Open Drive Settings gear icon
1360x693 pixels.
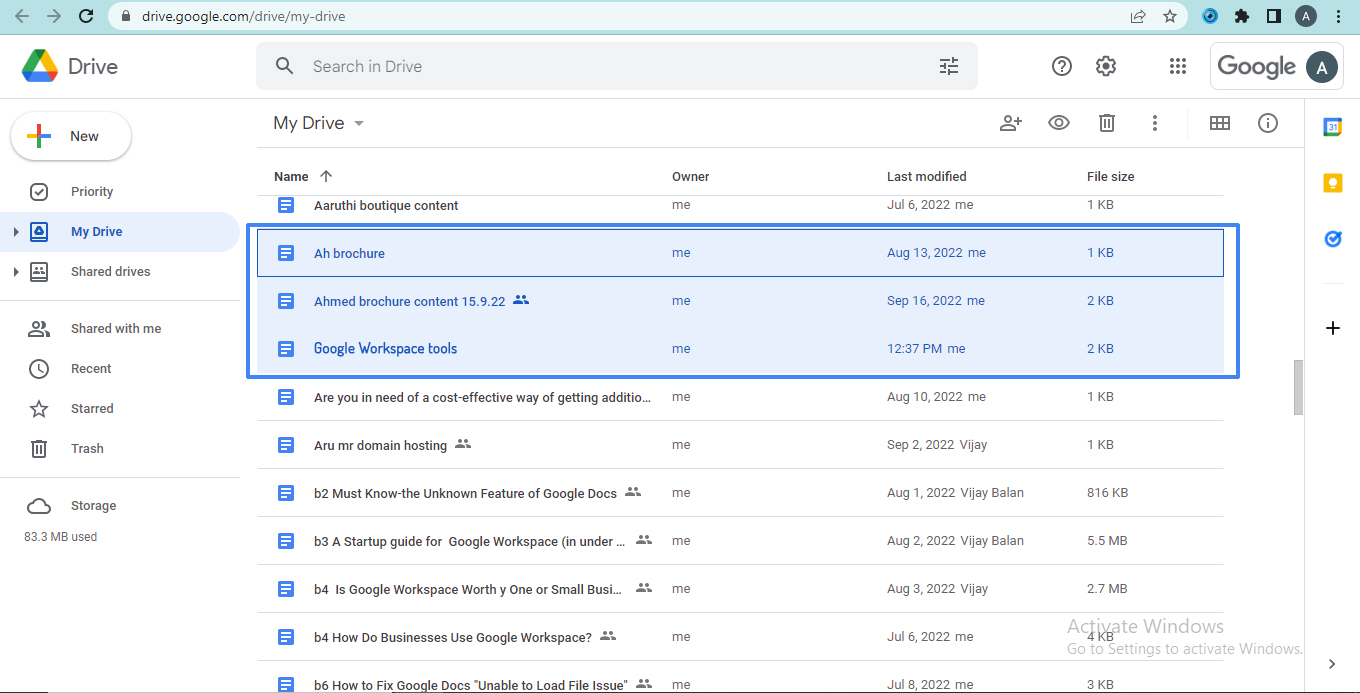pos(1106,66)
